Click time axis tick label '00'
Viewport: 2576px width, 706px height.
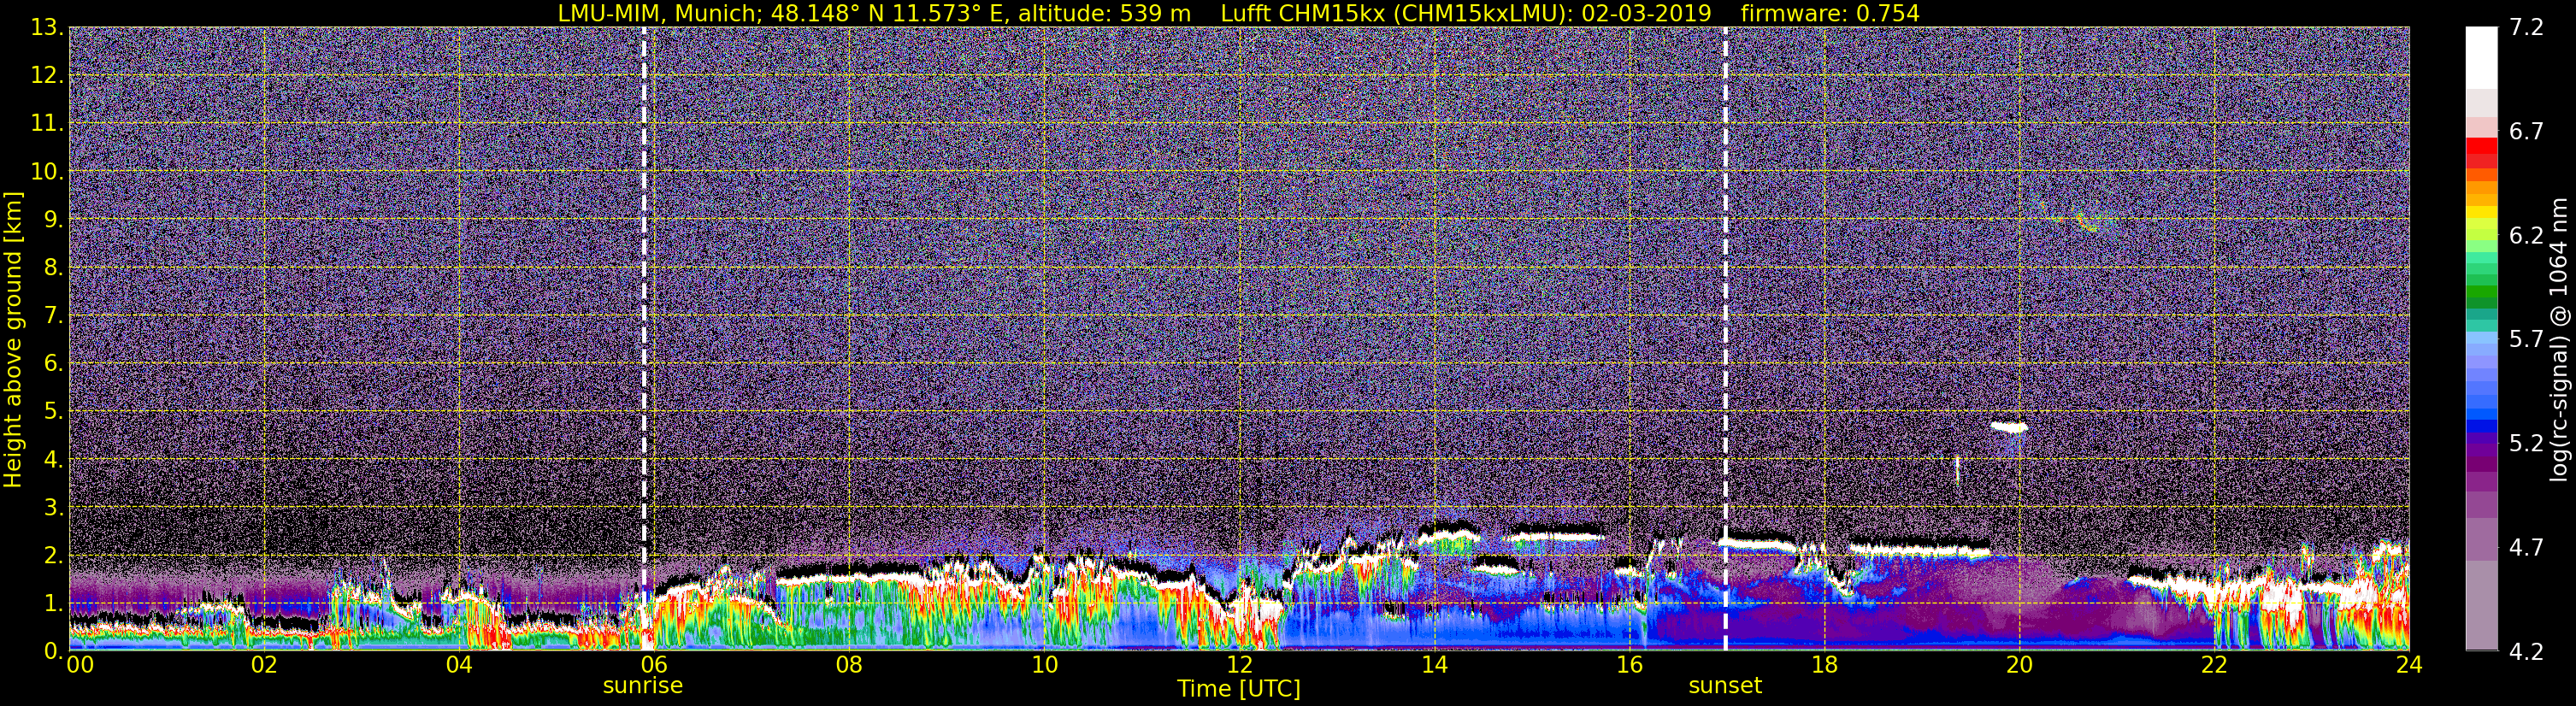coord(79,666)
